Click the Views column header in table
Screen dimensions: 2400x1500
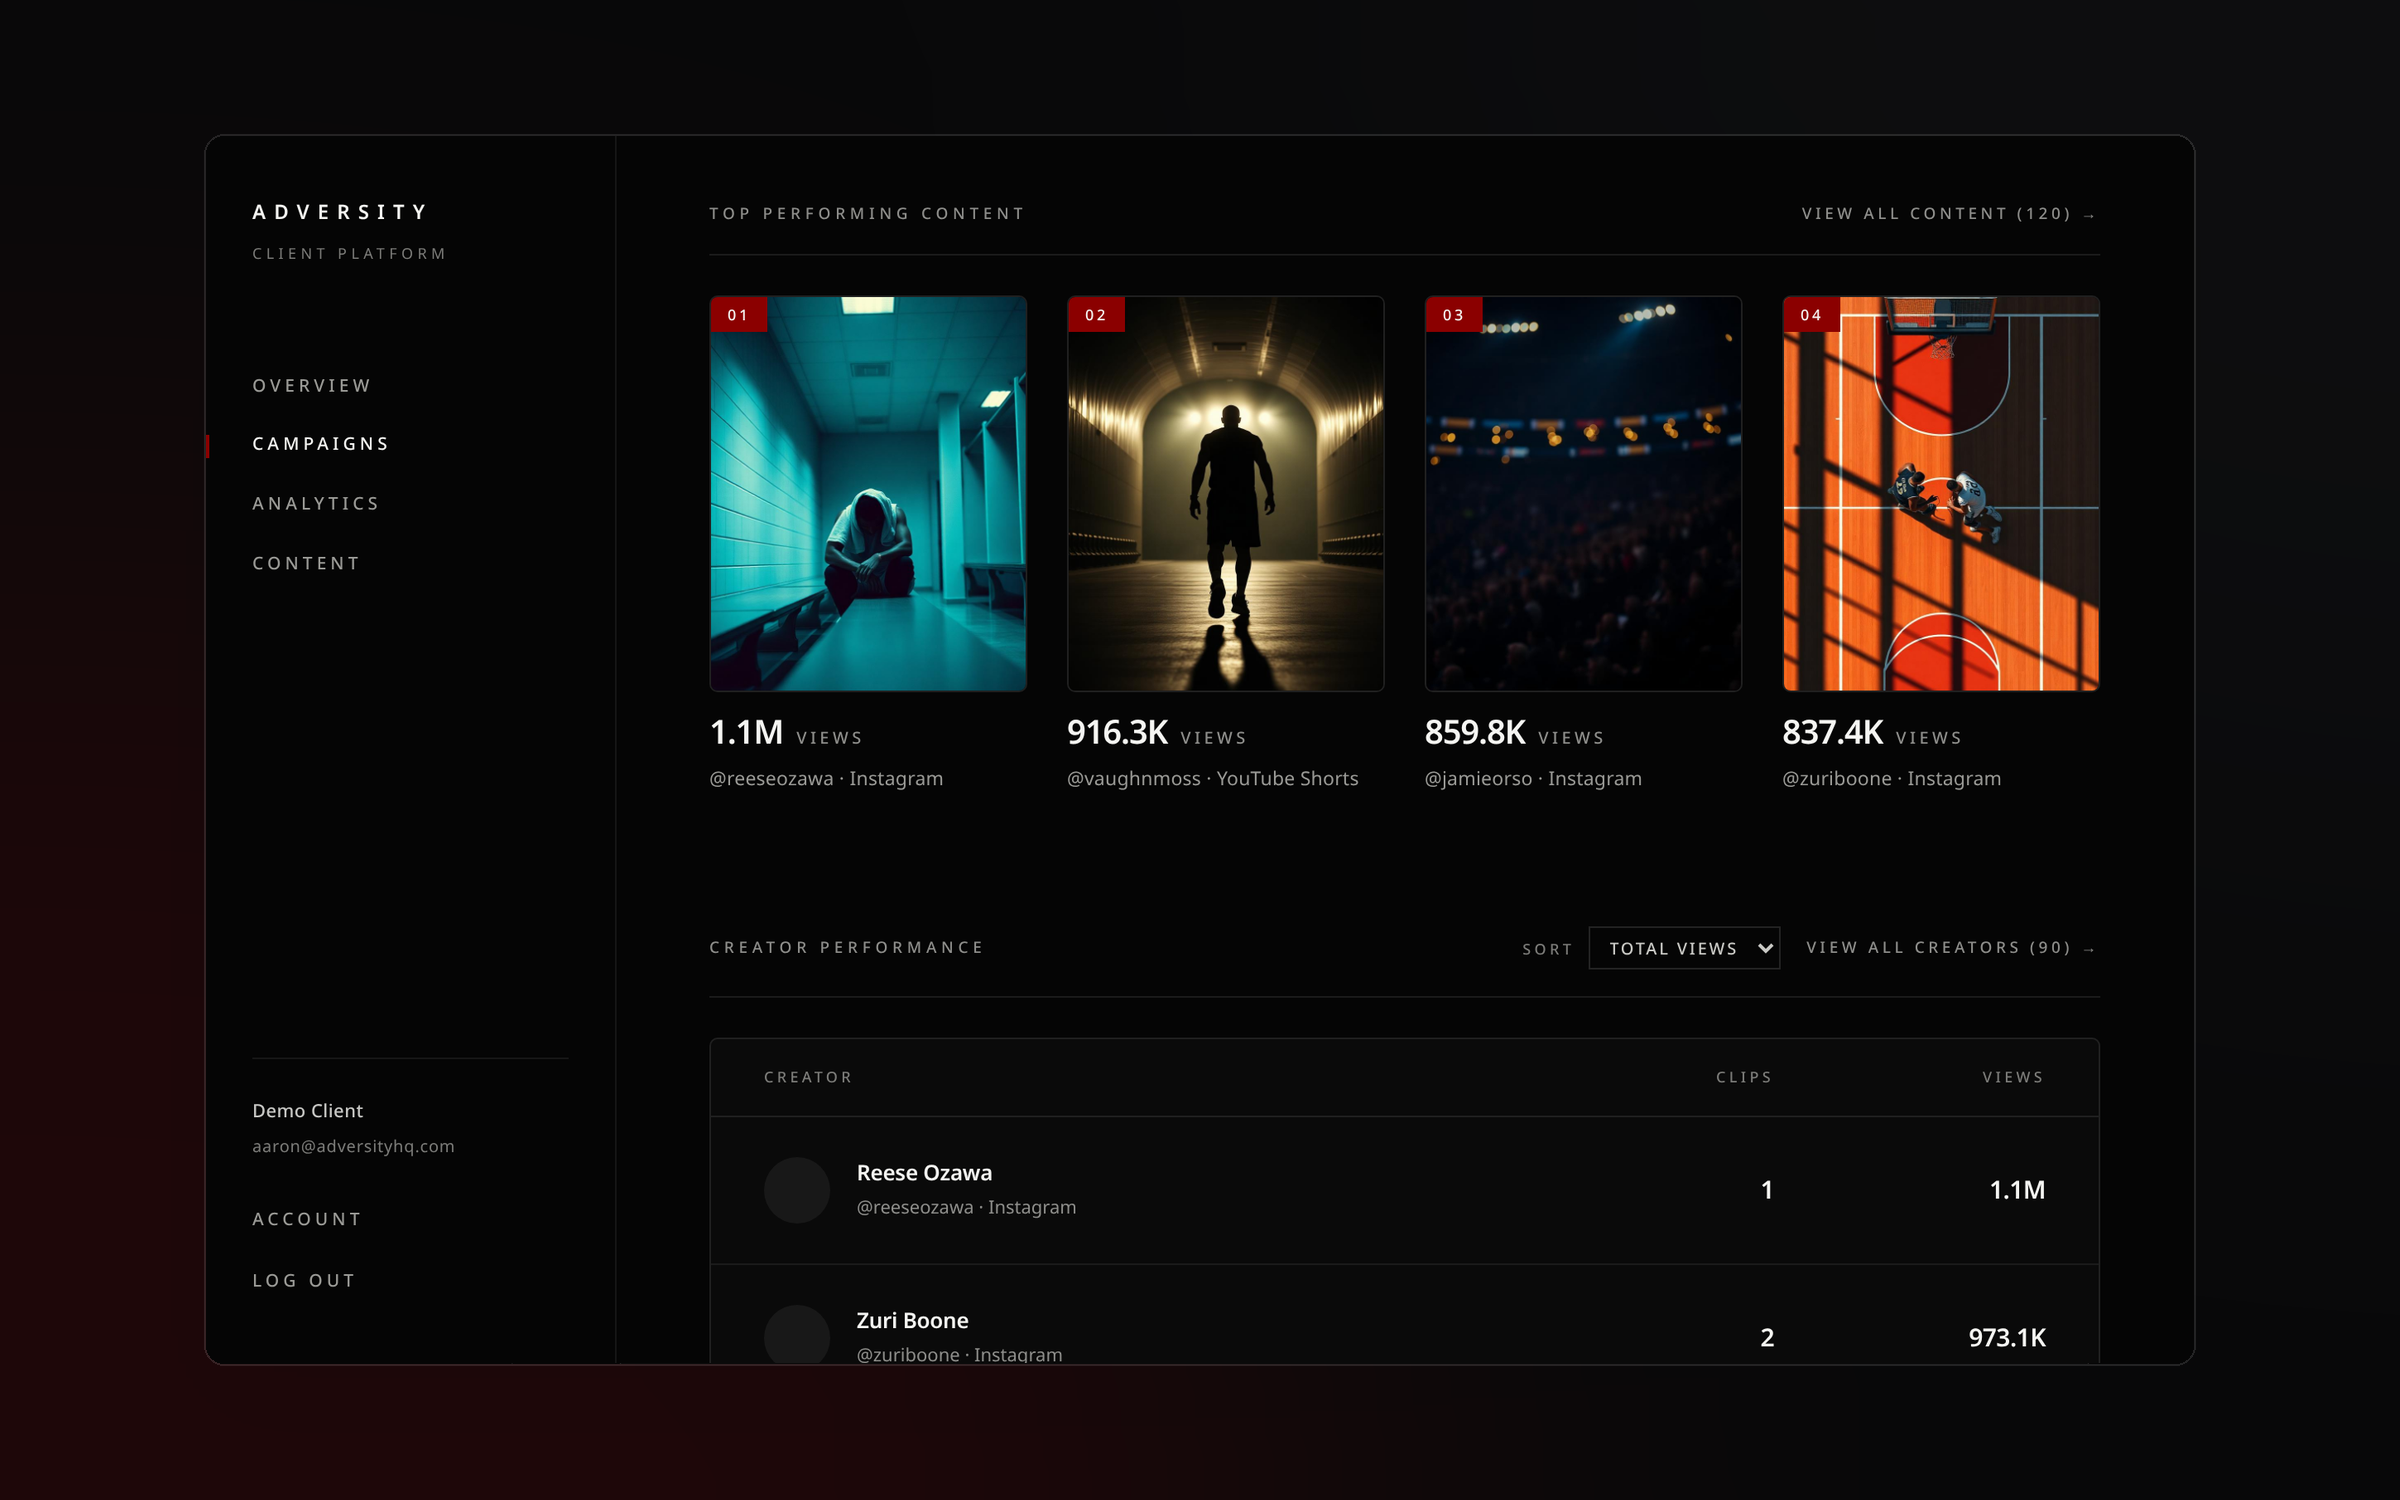click(2013, 1077)
